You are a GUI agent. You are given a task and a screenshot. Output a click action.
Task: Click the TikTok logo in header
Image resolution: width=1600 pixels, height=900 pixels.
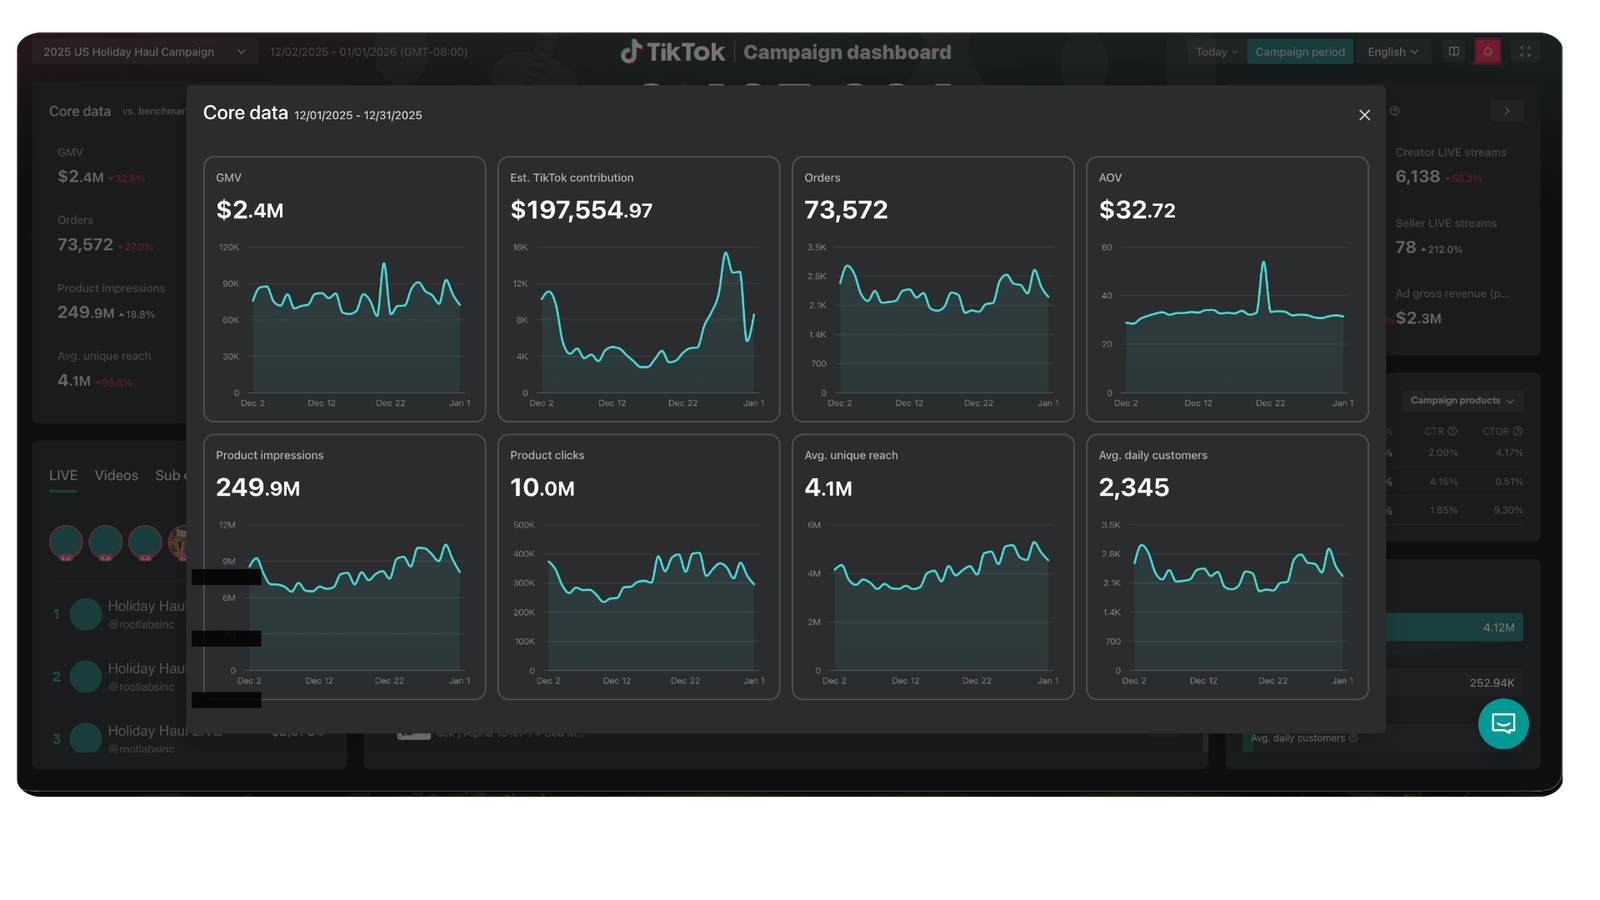click(x=672, y=52)
